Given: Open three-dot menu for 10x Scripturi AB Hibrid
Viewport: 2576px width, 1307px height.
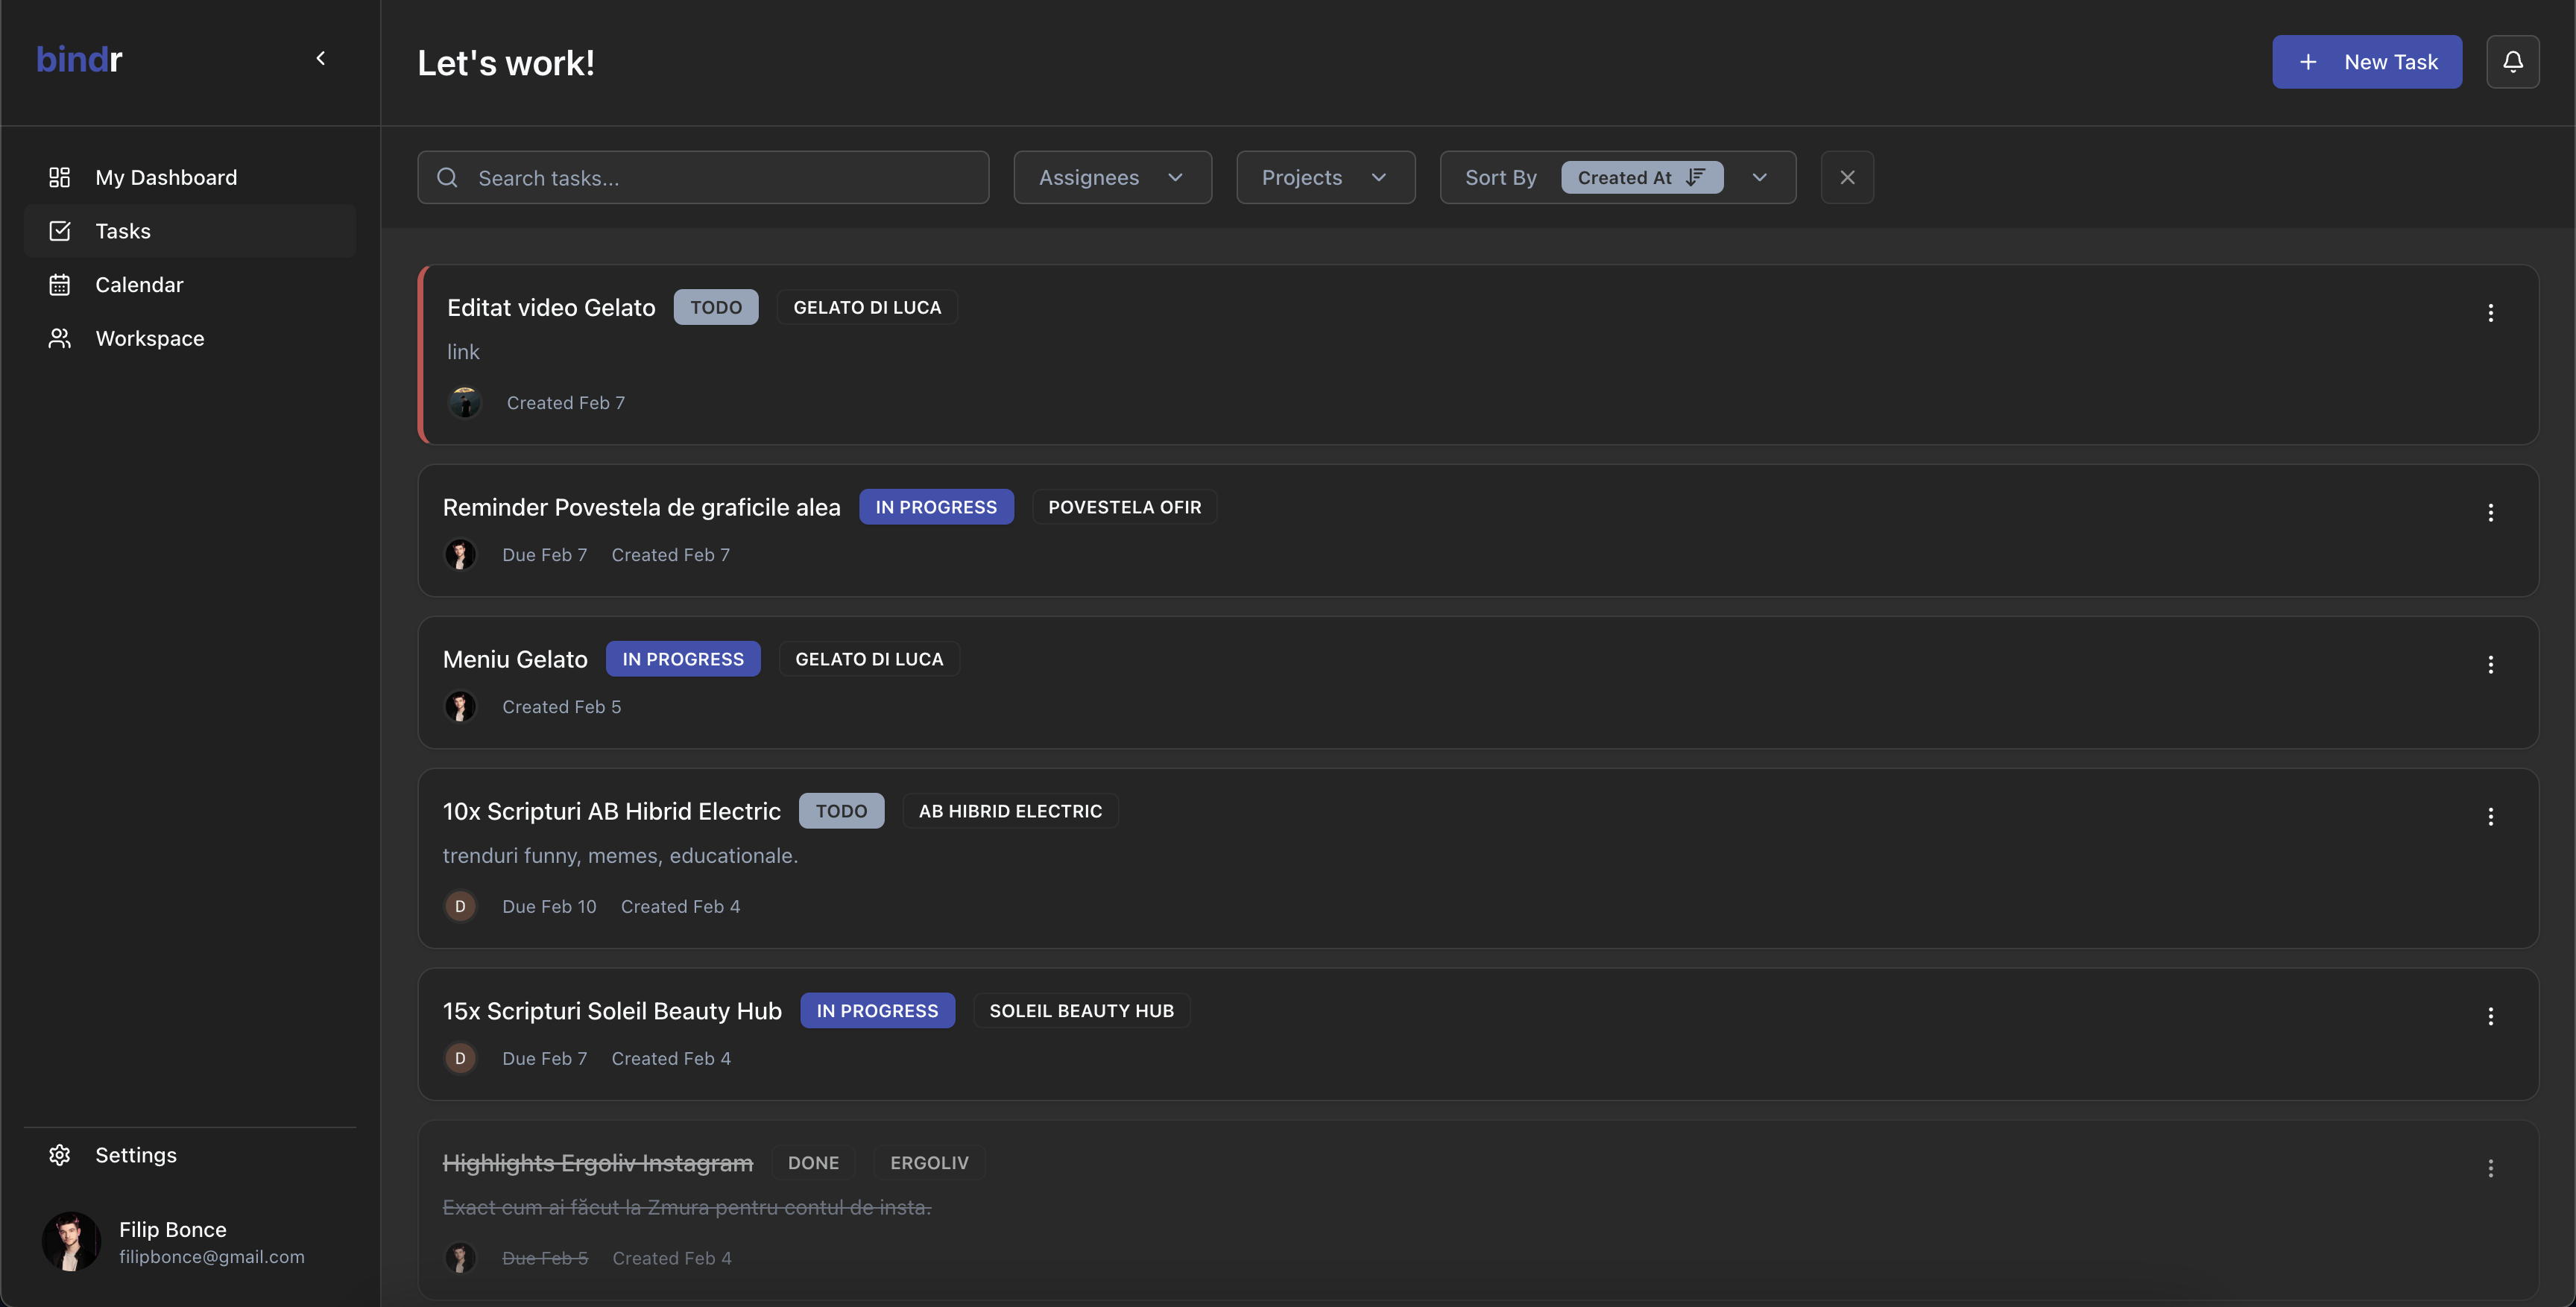Looking at the screenshot, I should pyautogui.click(x=2490, y=817).
